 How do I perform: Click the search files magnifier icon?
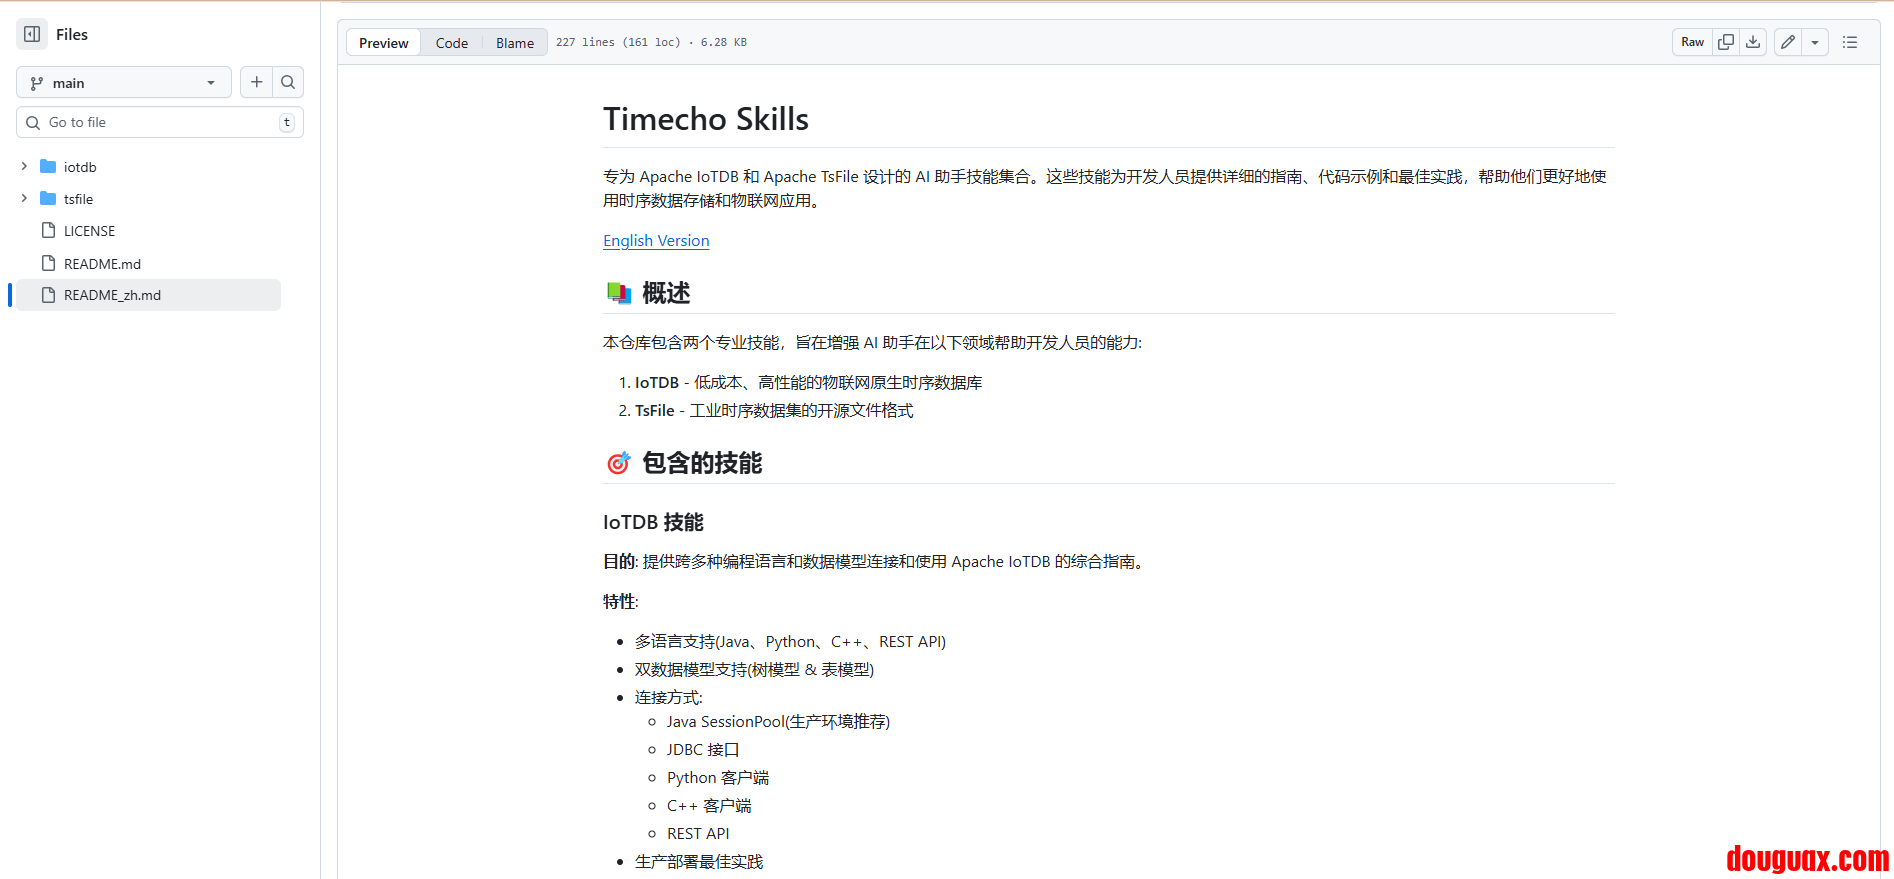(288, 82)
